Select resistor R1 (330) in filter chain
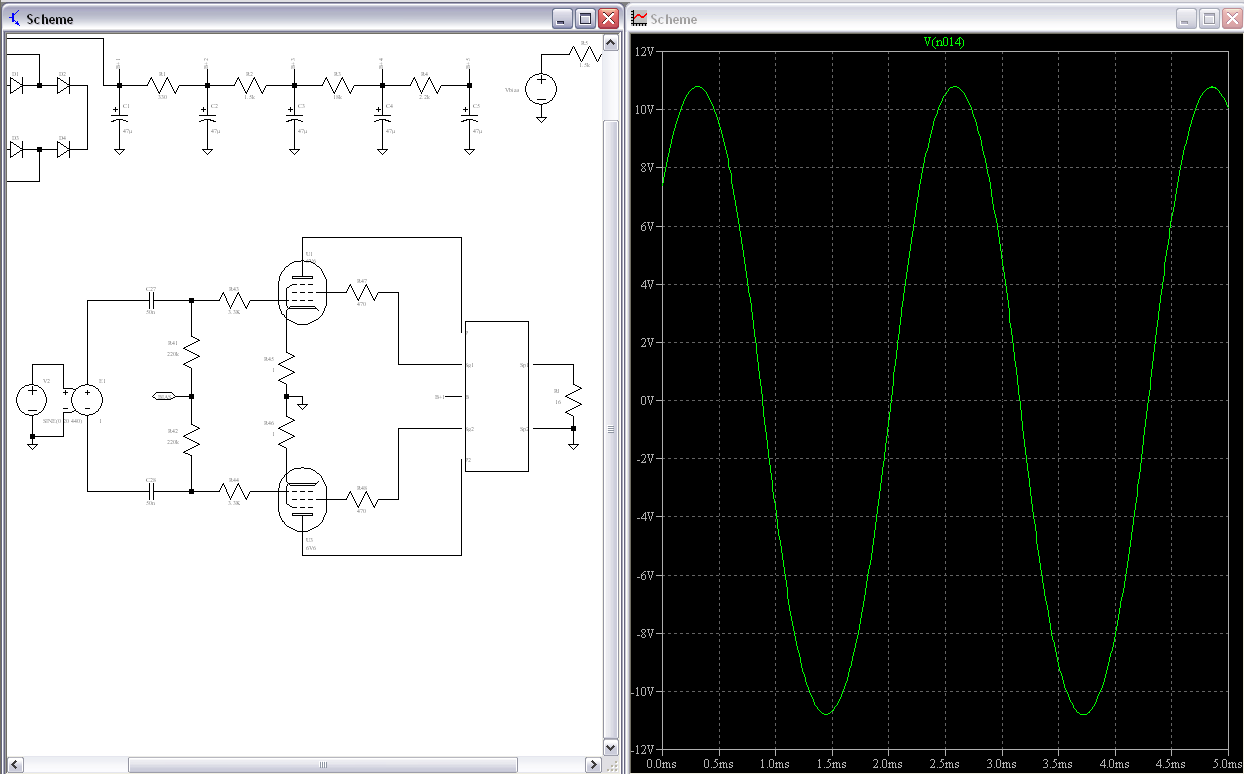Screen dimensions: 1244x774 [162, 85]
